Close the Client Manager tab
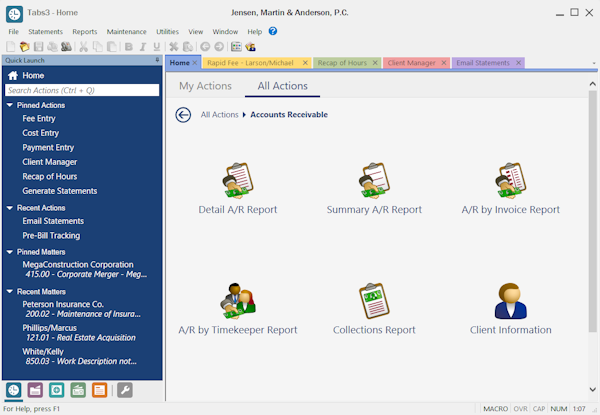 pos(444,63)
